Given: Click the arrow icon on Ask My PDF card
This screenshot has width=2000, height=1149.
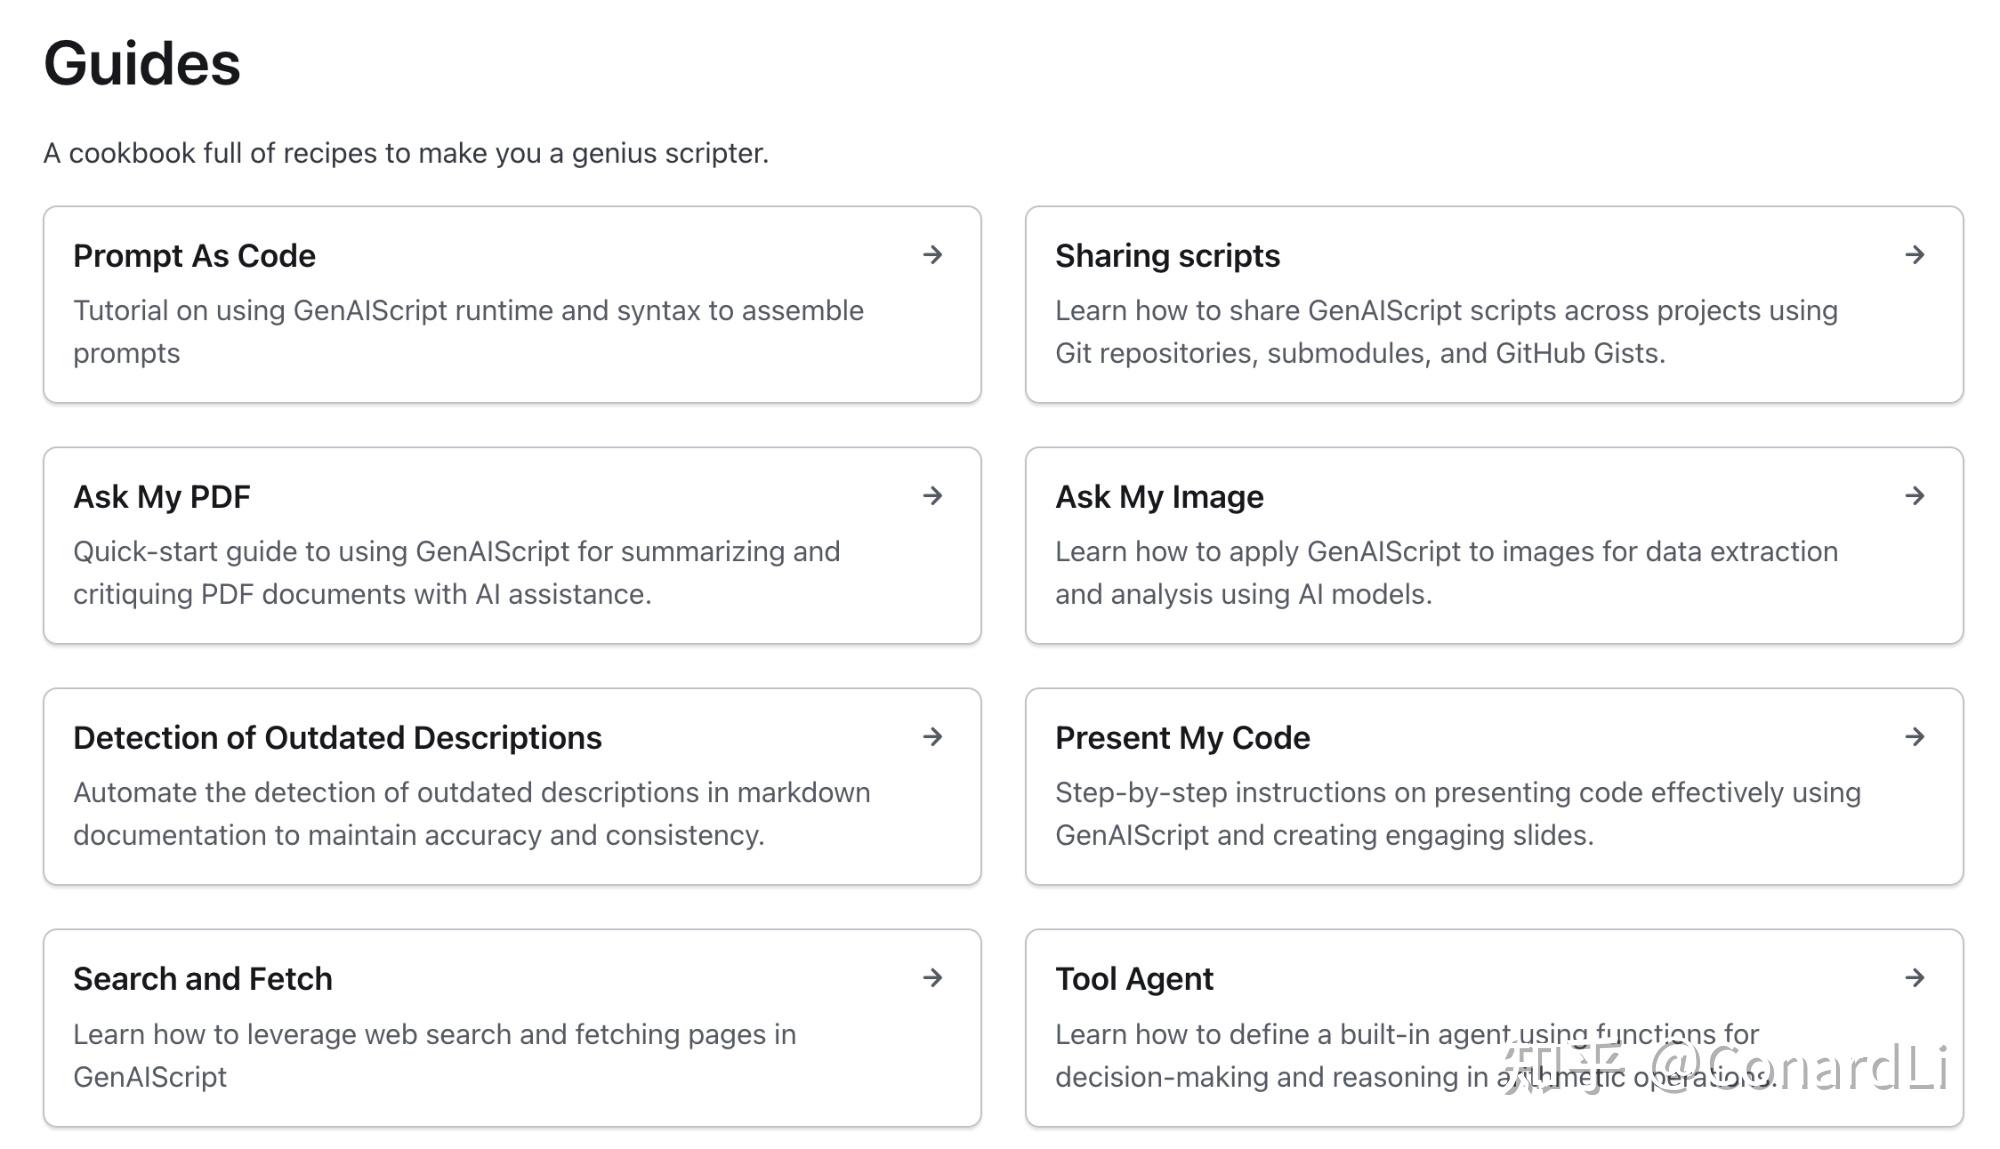Looking at the screenshot, I should tap(932, 496).
